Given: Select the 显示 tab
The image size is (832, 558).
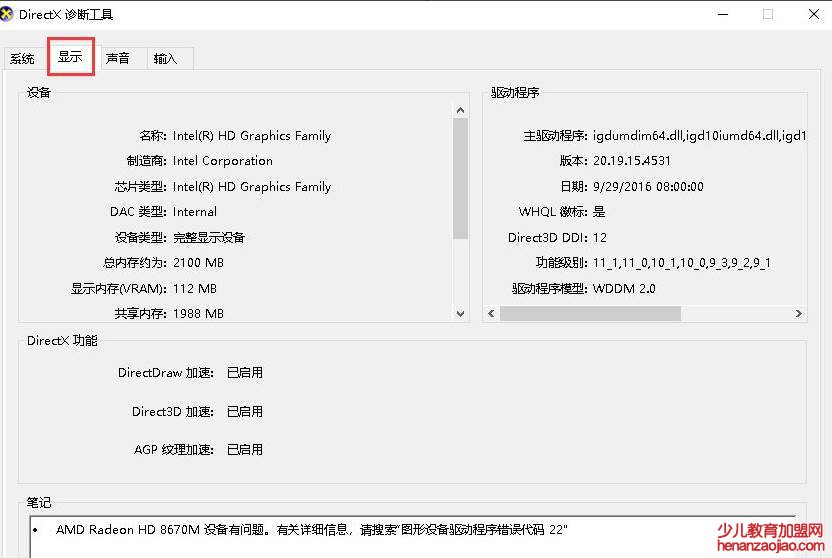Looking at the screenshot, I should (x=71, y=56).
